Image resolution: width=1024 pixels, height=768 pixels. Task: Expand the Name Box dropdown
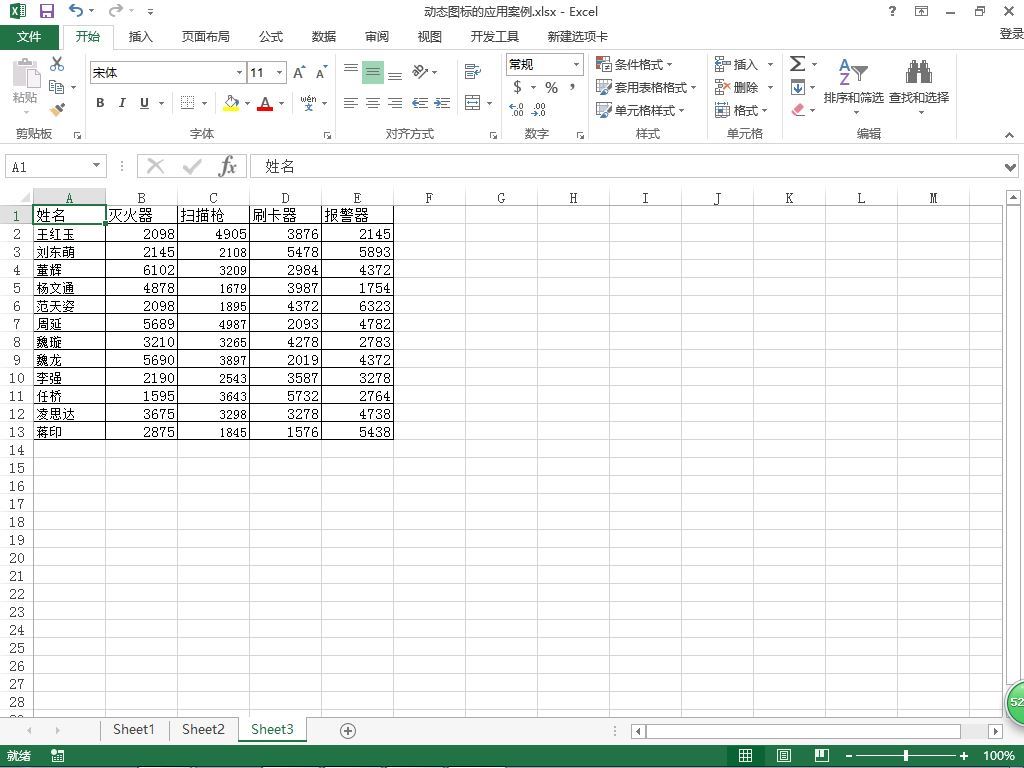point(96,166)
